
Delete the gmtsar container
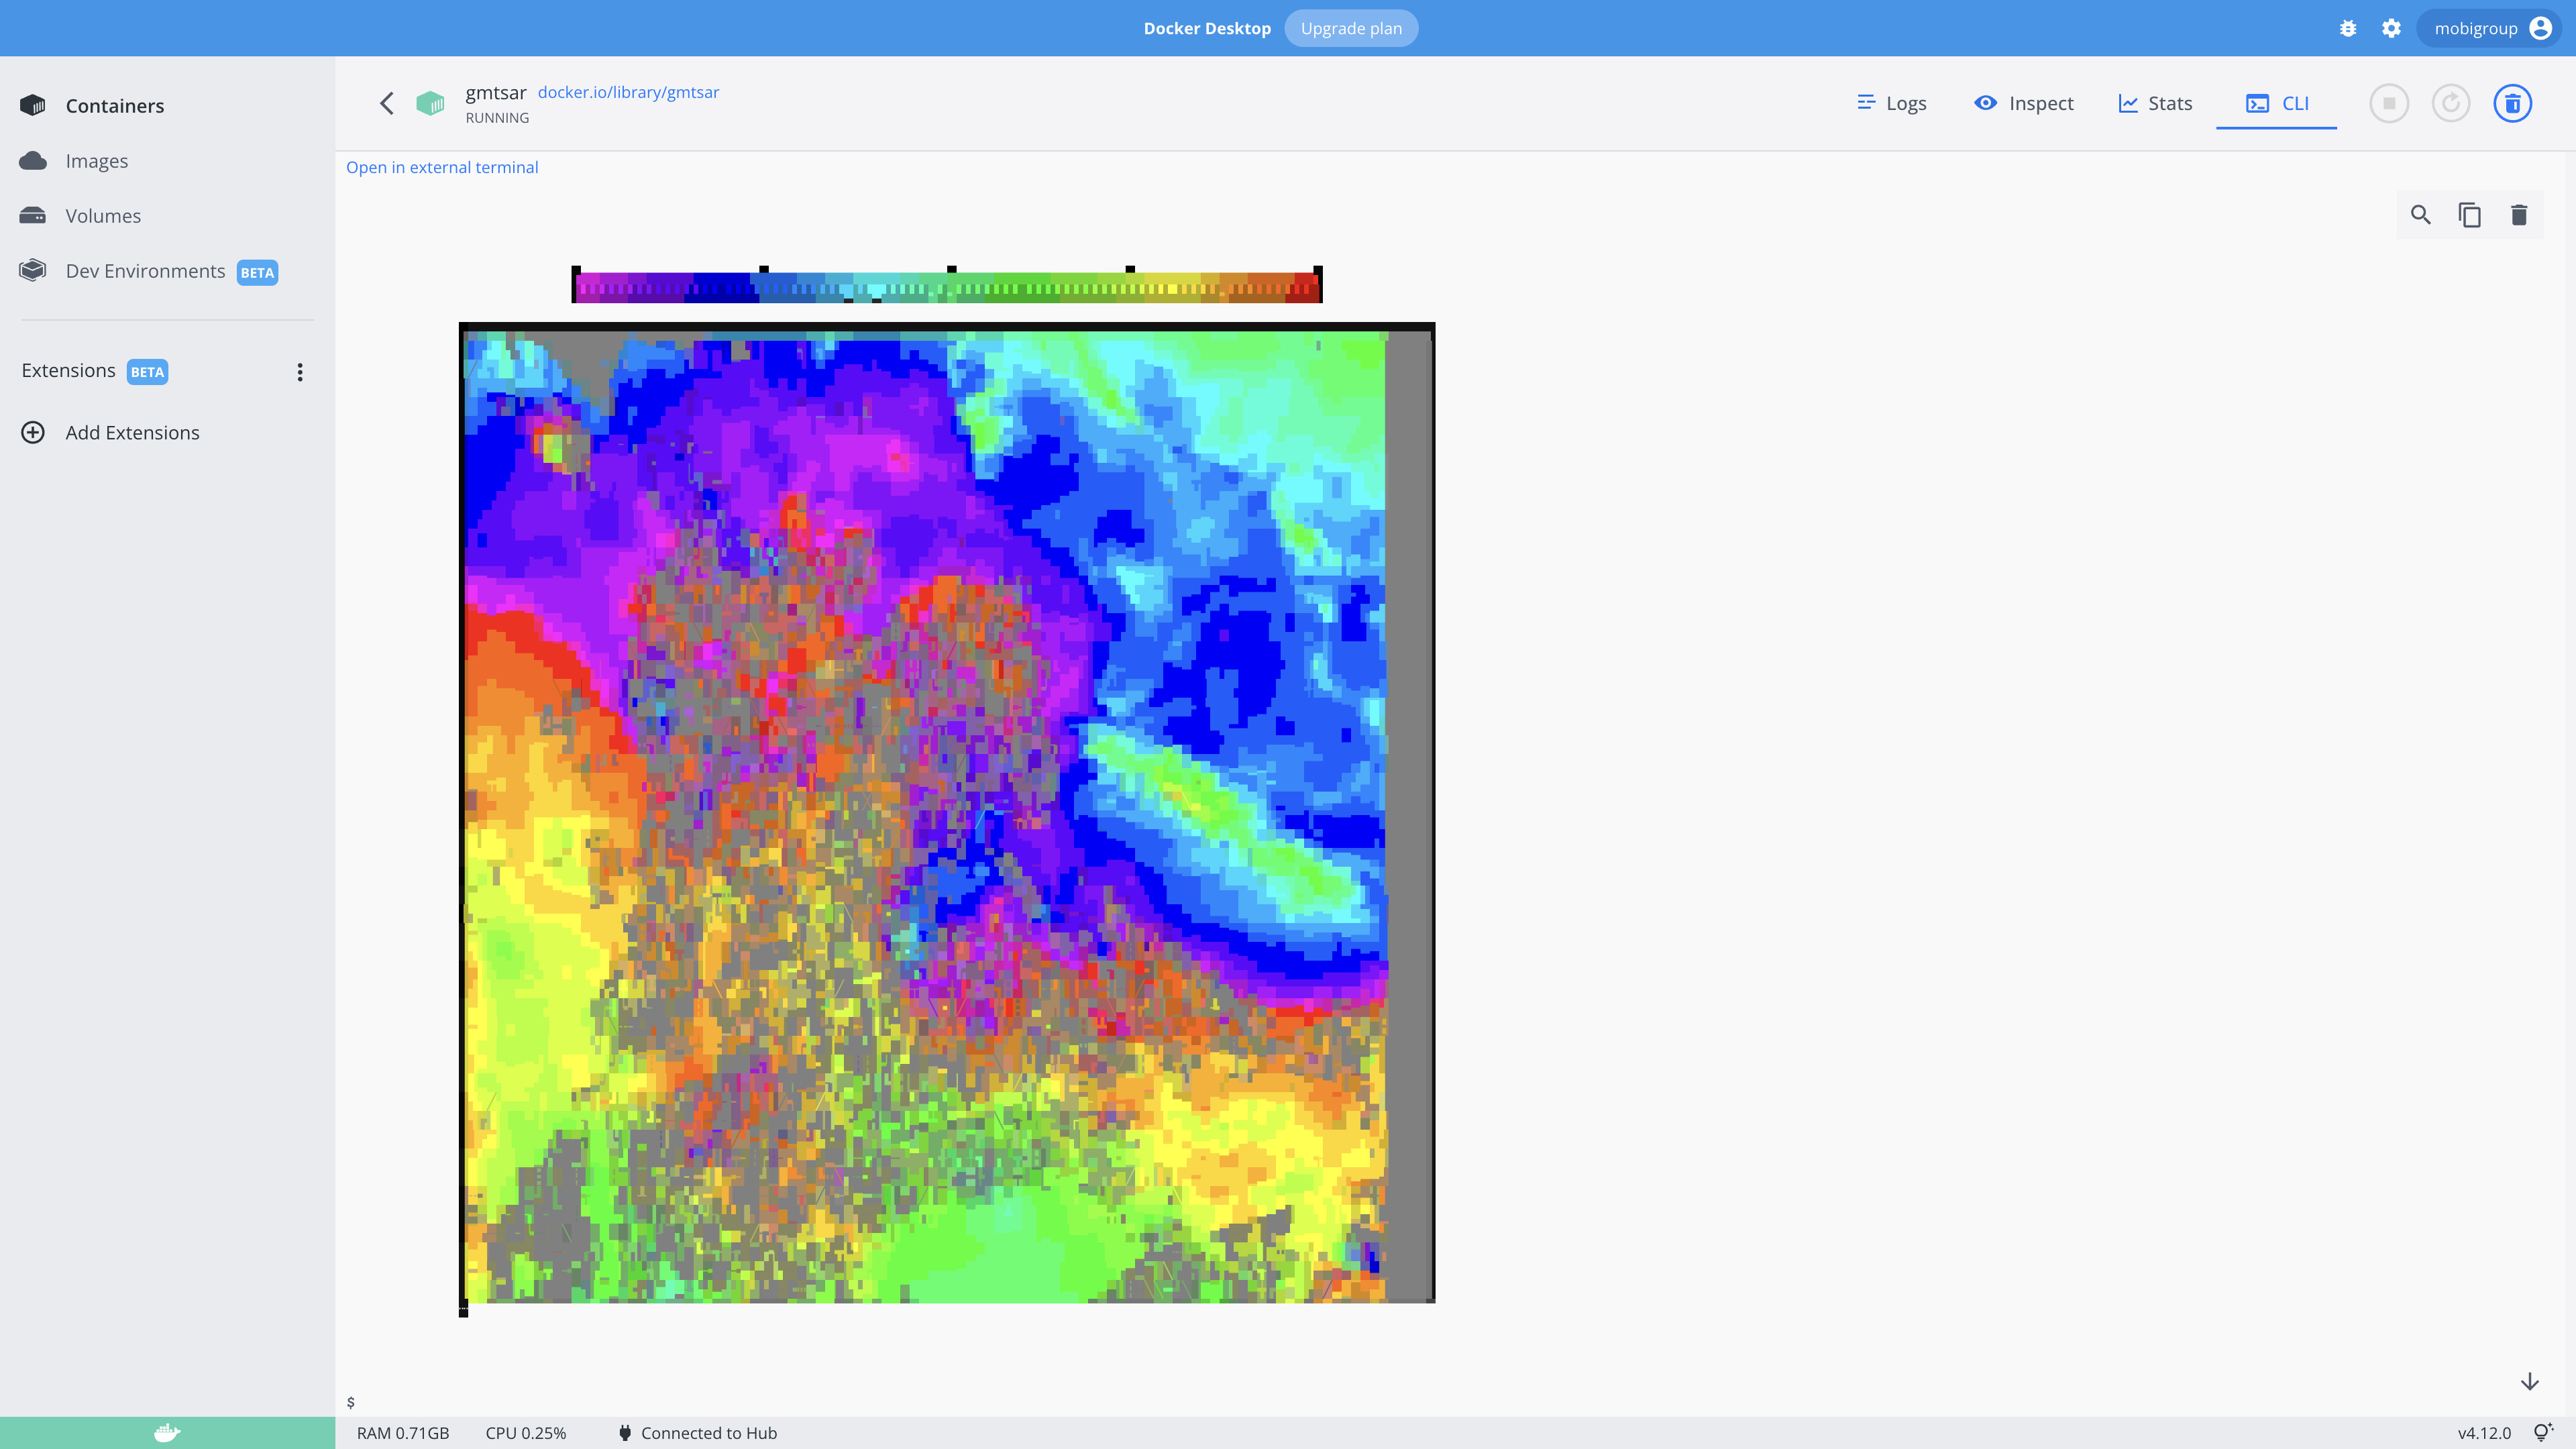2512,103
